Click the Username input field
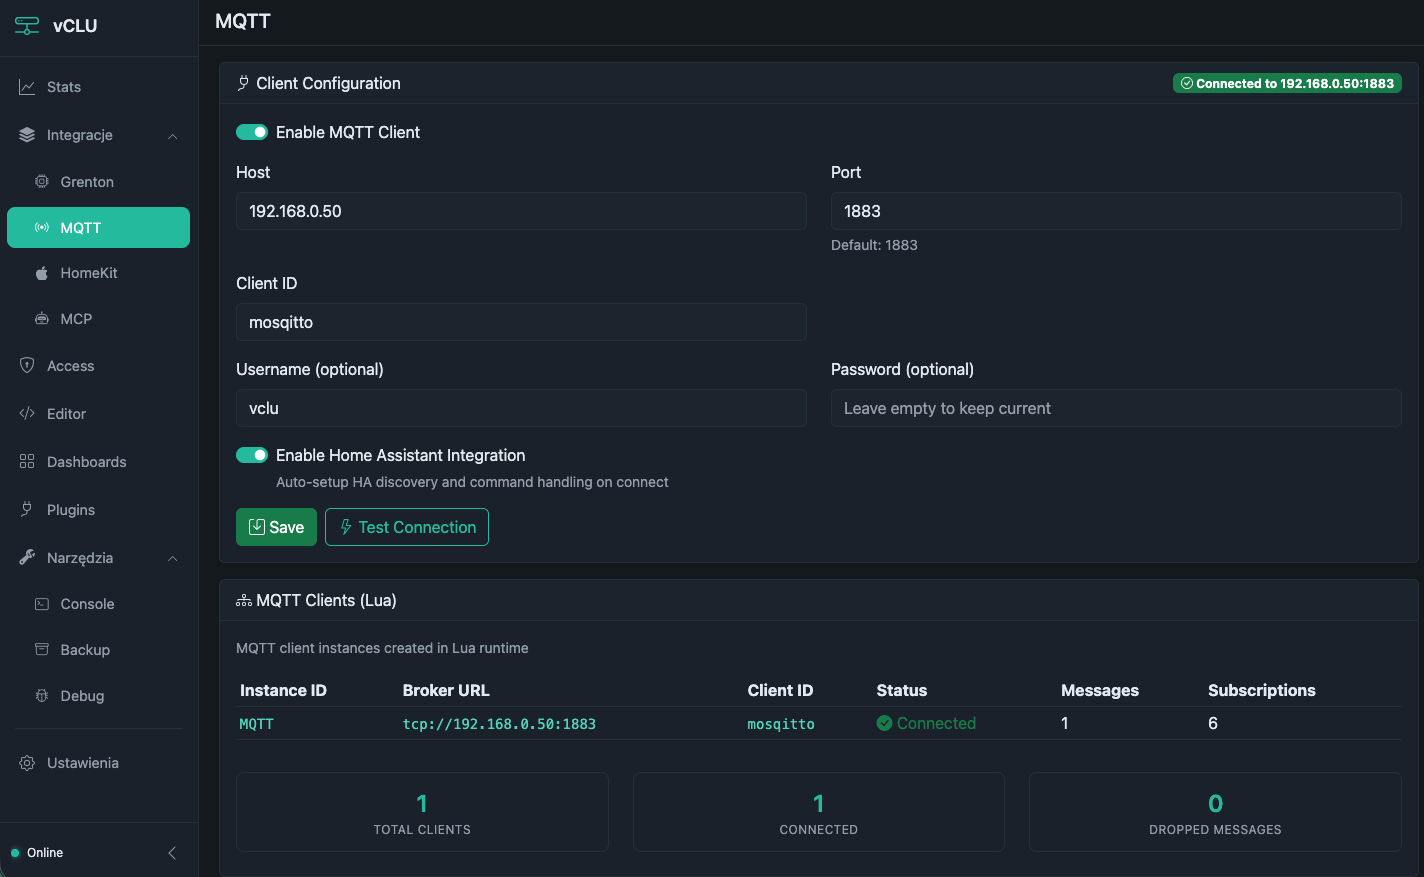Screen dimensions: 1424x877 521,408
